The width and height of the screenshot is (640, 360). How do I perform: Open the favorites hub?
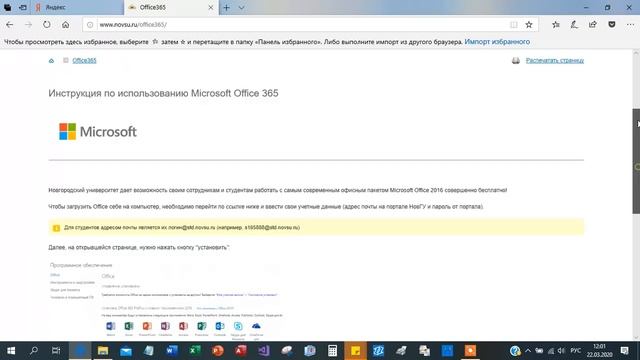tap(556, 25)
